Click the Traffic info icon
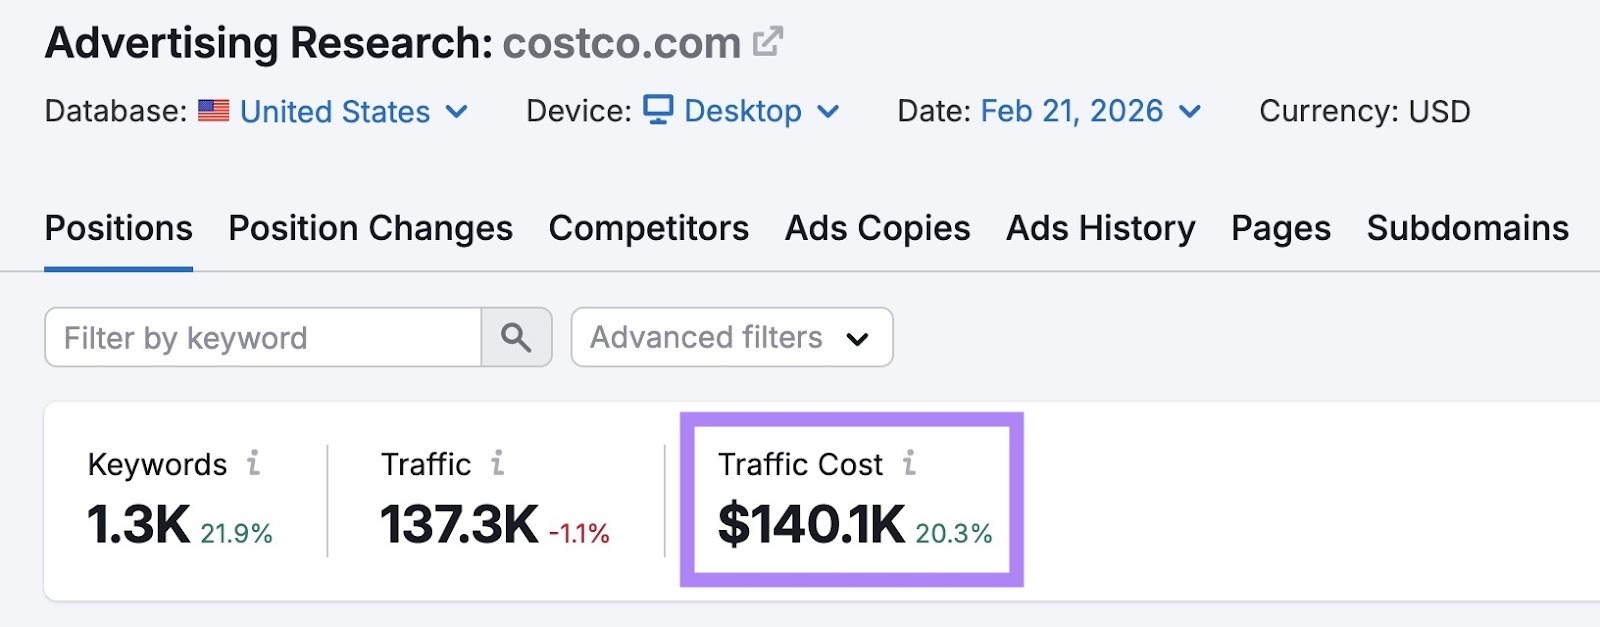This screenshot has width=1600, height=627. click(x=497, y=463)
